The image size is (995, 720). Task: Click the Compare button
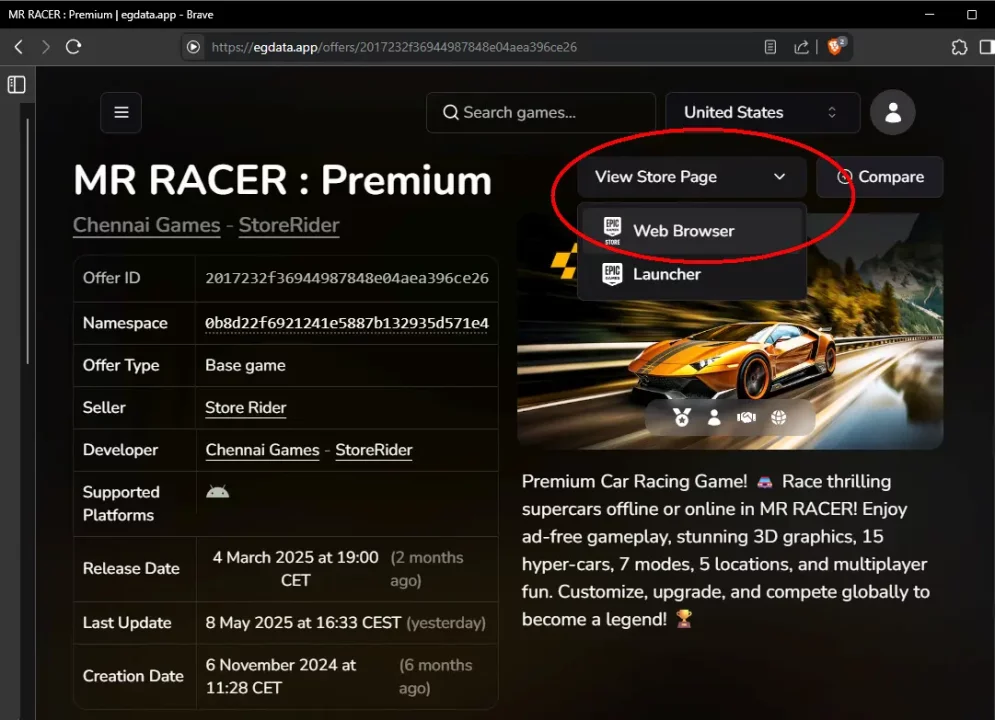tap(879, 177)
